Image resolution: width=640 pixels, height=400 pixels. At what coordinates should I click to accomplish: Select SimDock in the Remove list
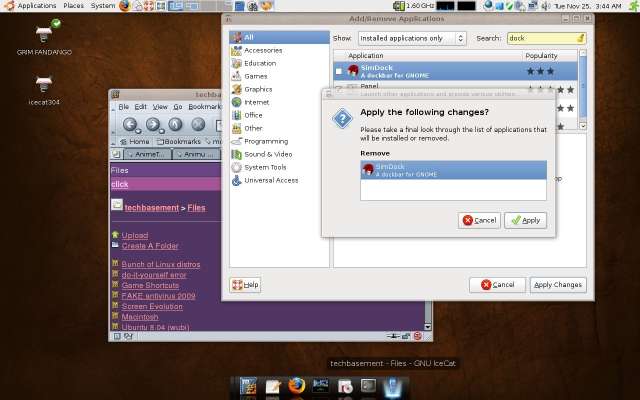coord(453,170)
